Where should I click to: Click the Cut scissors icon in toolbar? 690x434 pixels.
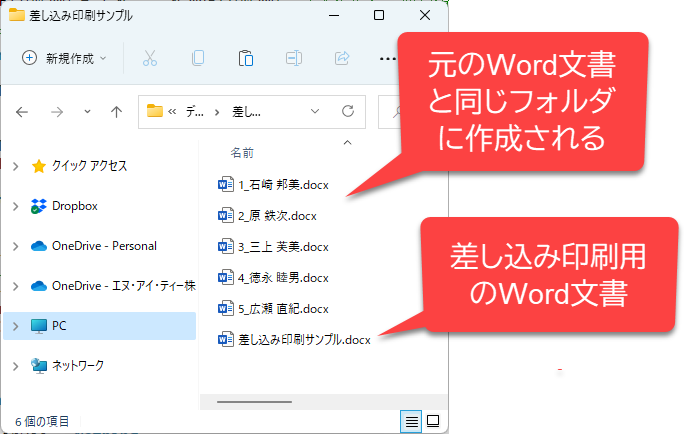pos(150,58)
